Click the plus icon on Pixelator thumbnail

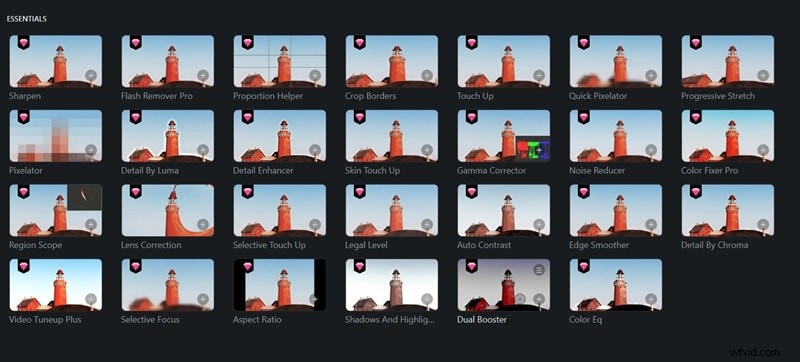point(91,150)
